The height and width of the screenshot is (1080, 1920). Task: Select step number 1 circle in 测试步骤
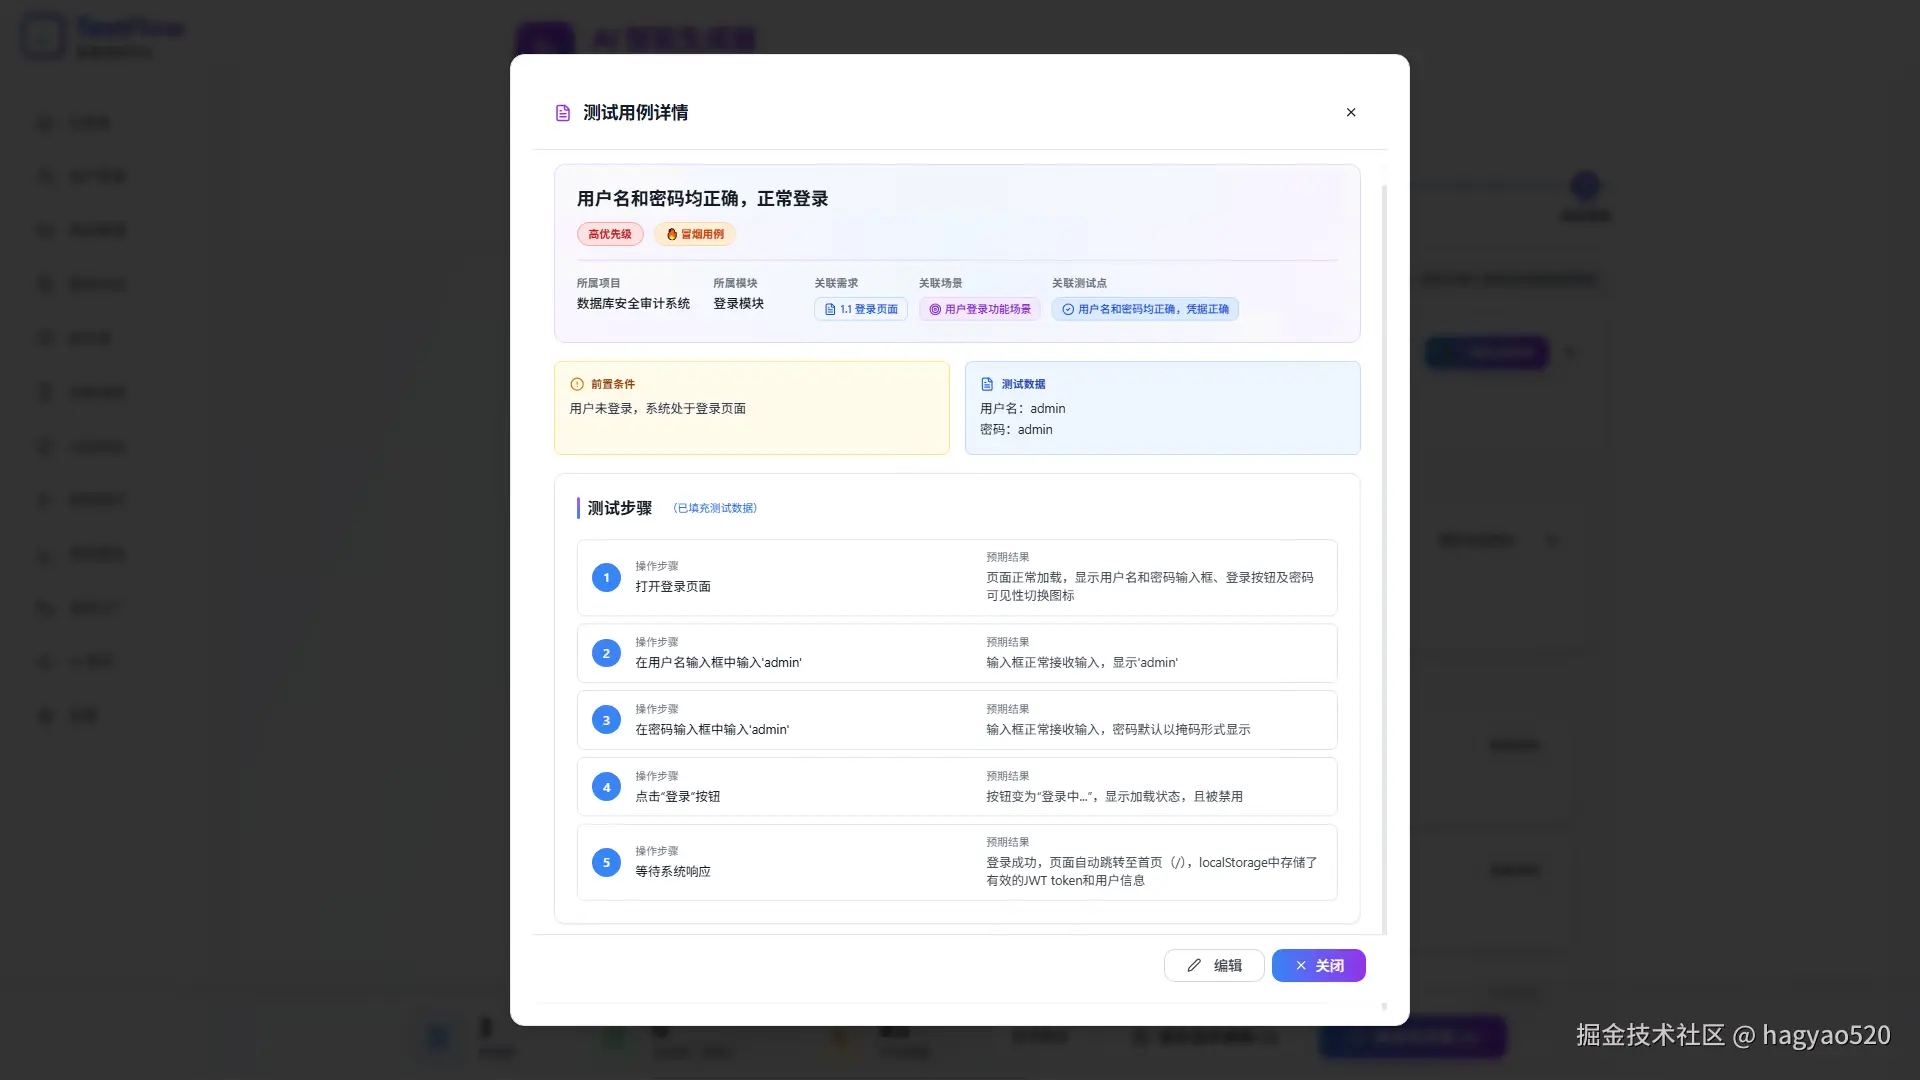(x=606, y=577)
